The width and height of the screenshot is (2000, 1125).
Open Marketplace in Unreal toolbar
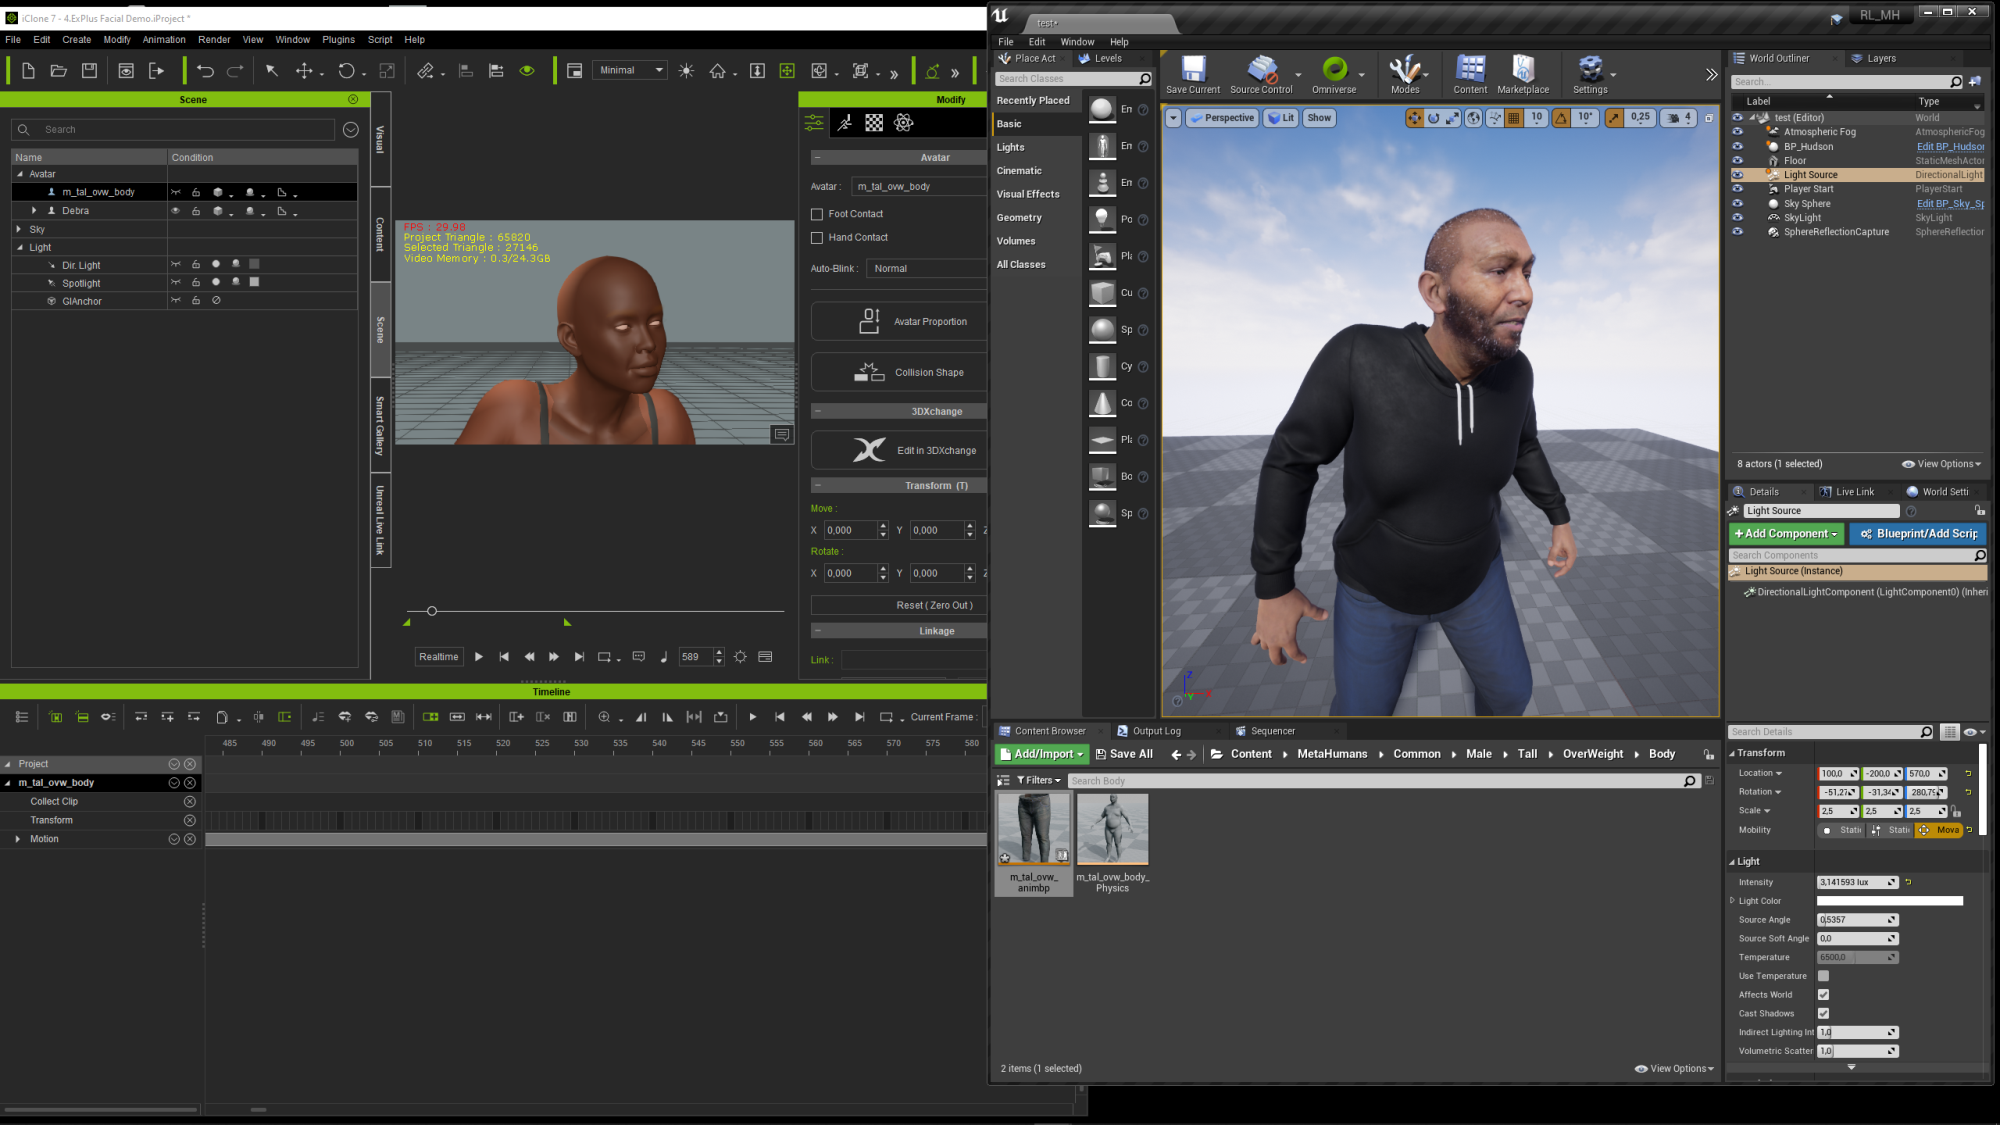pos(1523,75)
